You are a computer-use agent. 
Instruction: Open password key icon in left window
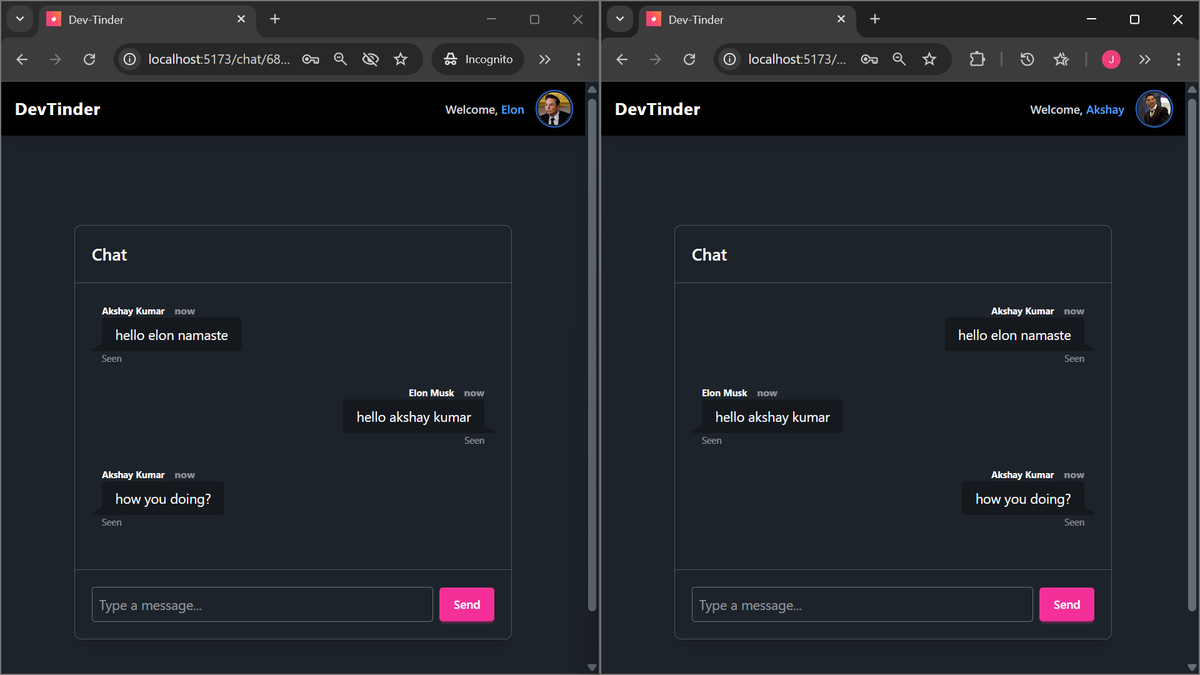click(311, 59)
